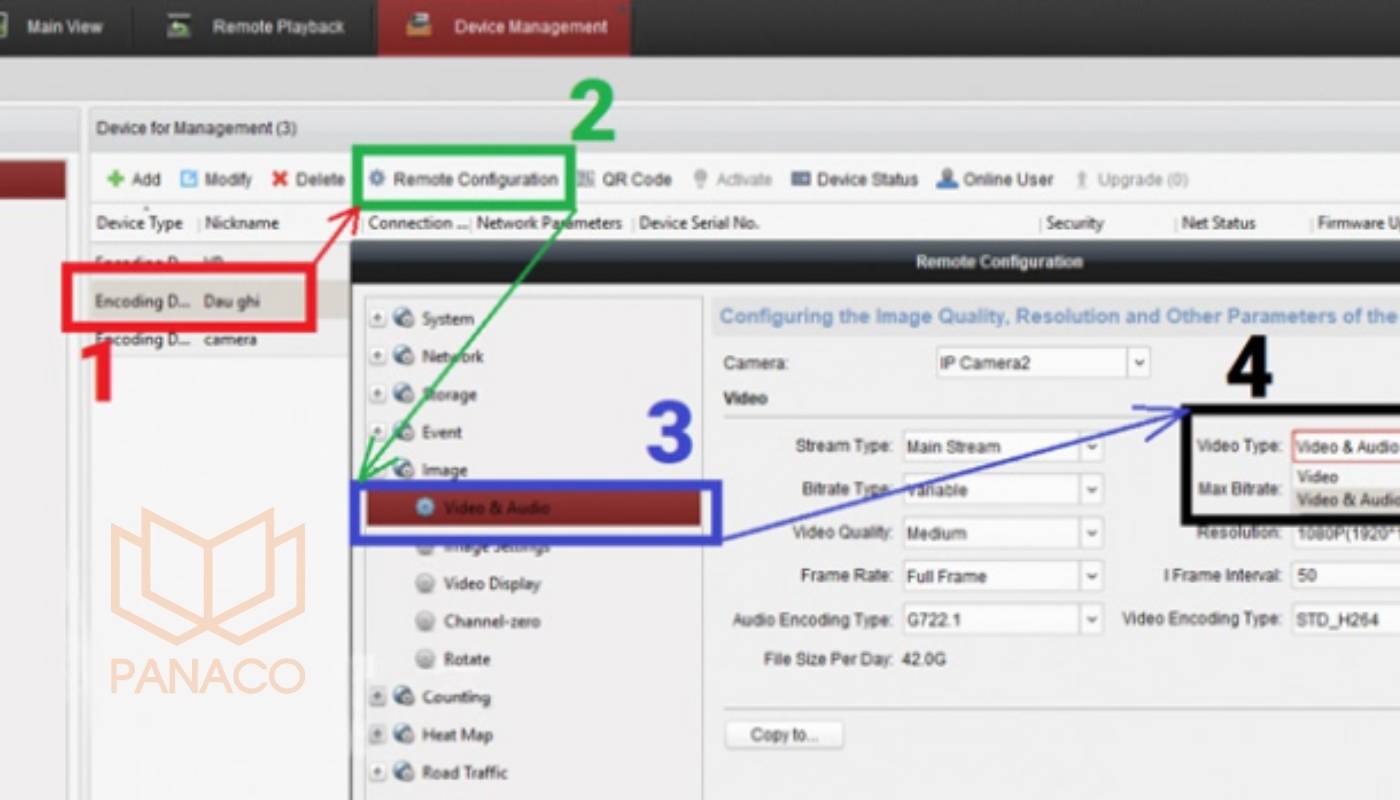Click the red X Delete icon
This screenshot has height=800, width=1400.
coord(280,180)
